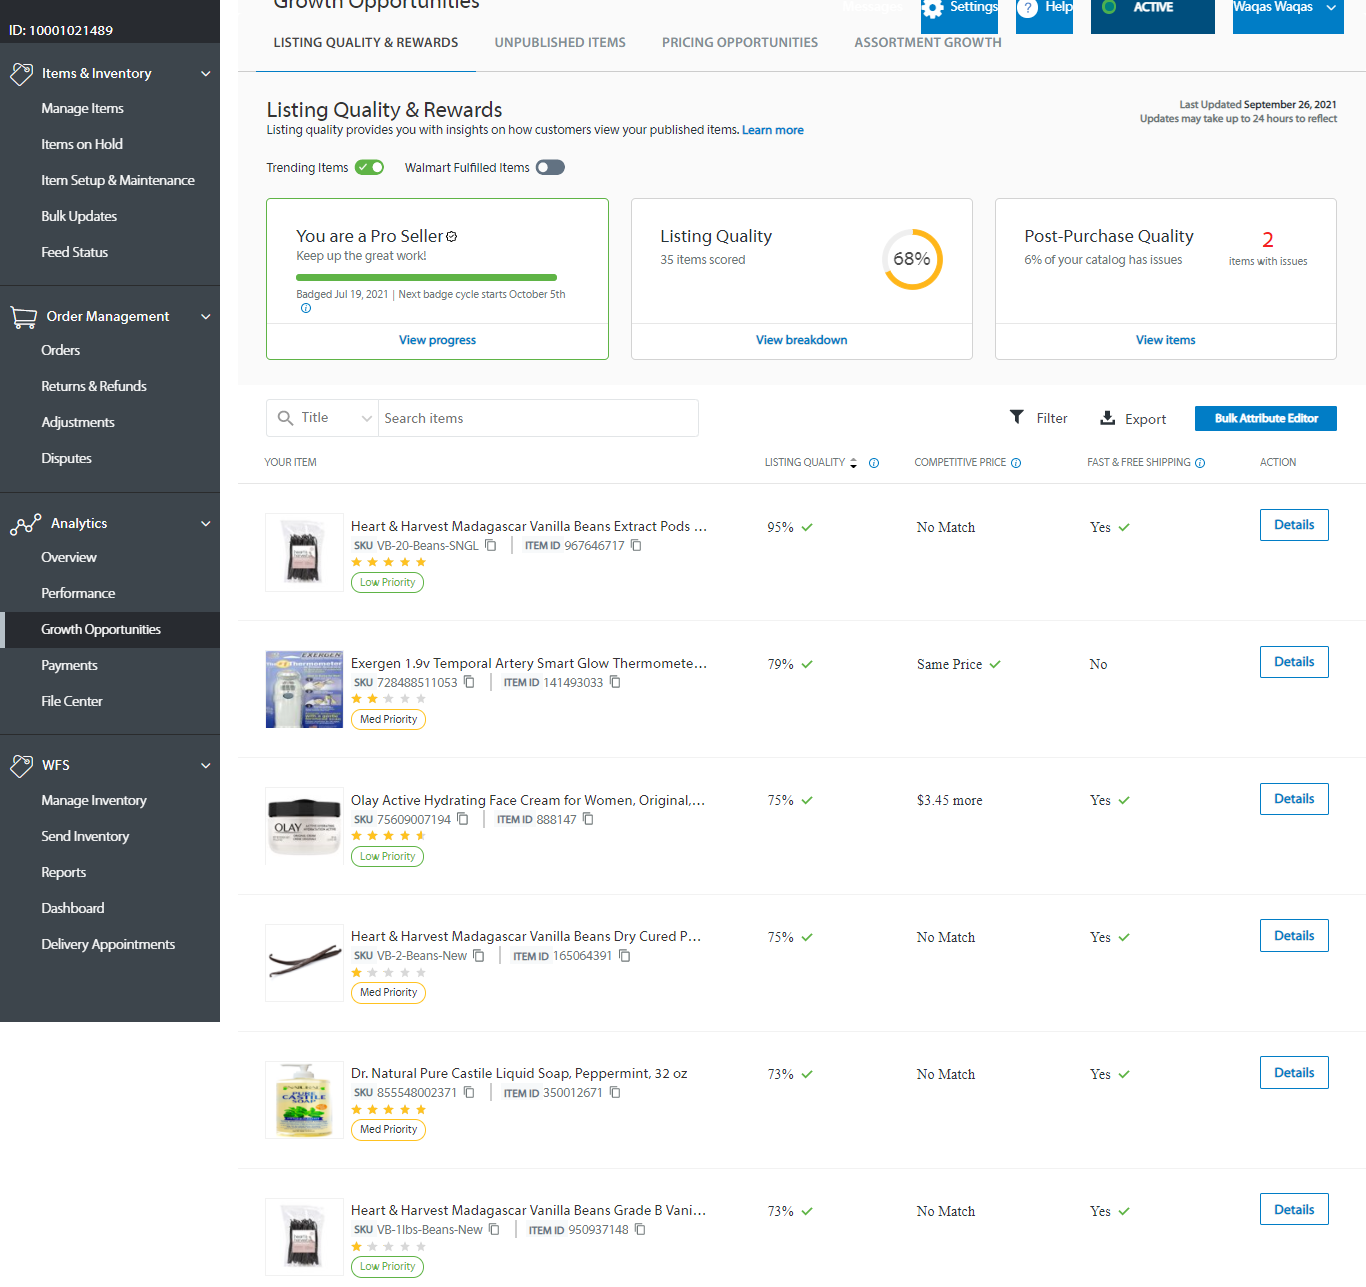Collapse the Items & Inventory section chevron
Screen dimensions: 1366x1287
(206, 74)
